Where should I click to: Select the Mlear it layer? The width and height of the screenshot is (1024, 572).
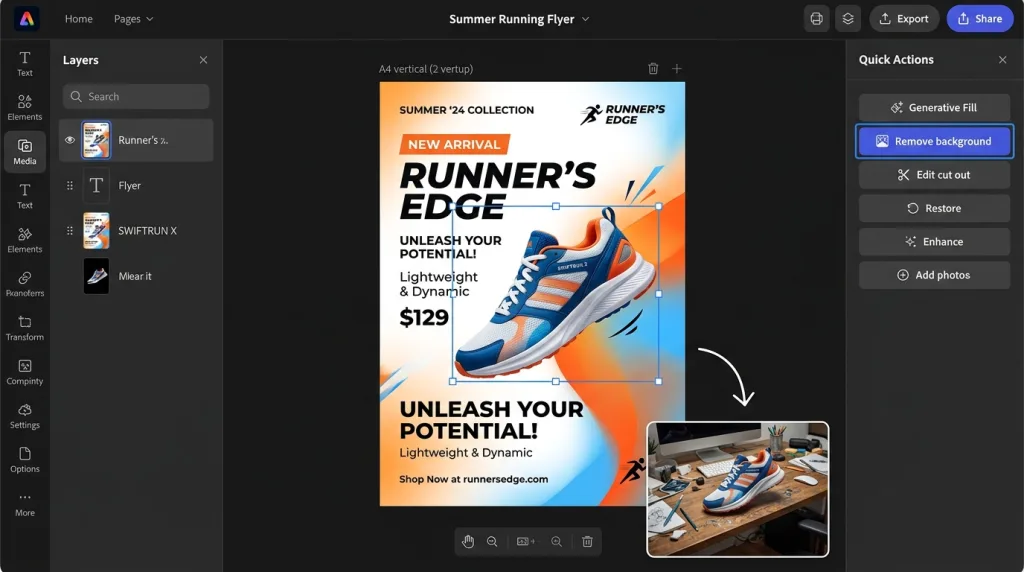(x=136, y=276)
